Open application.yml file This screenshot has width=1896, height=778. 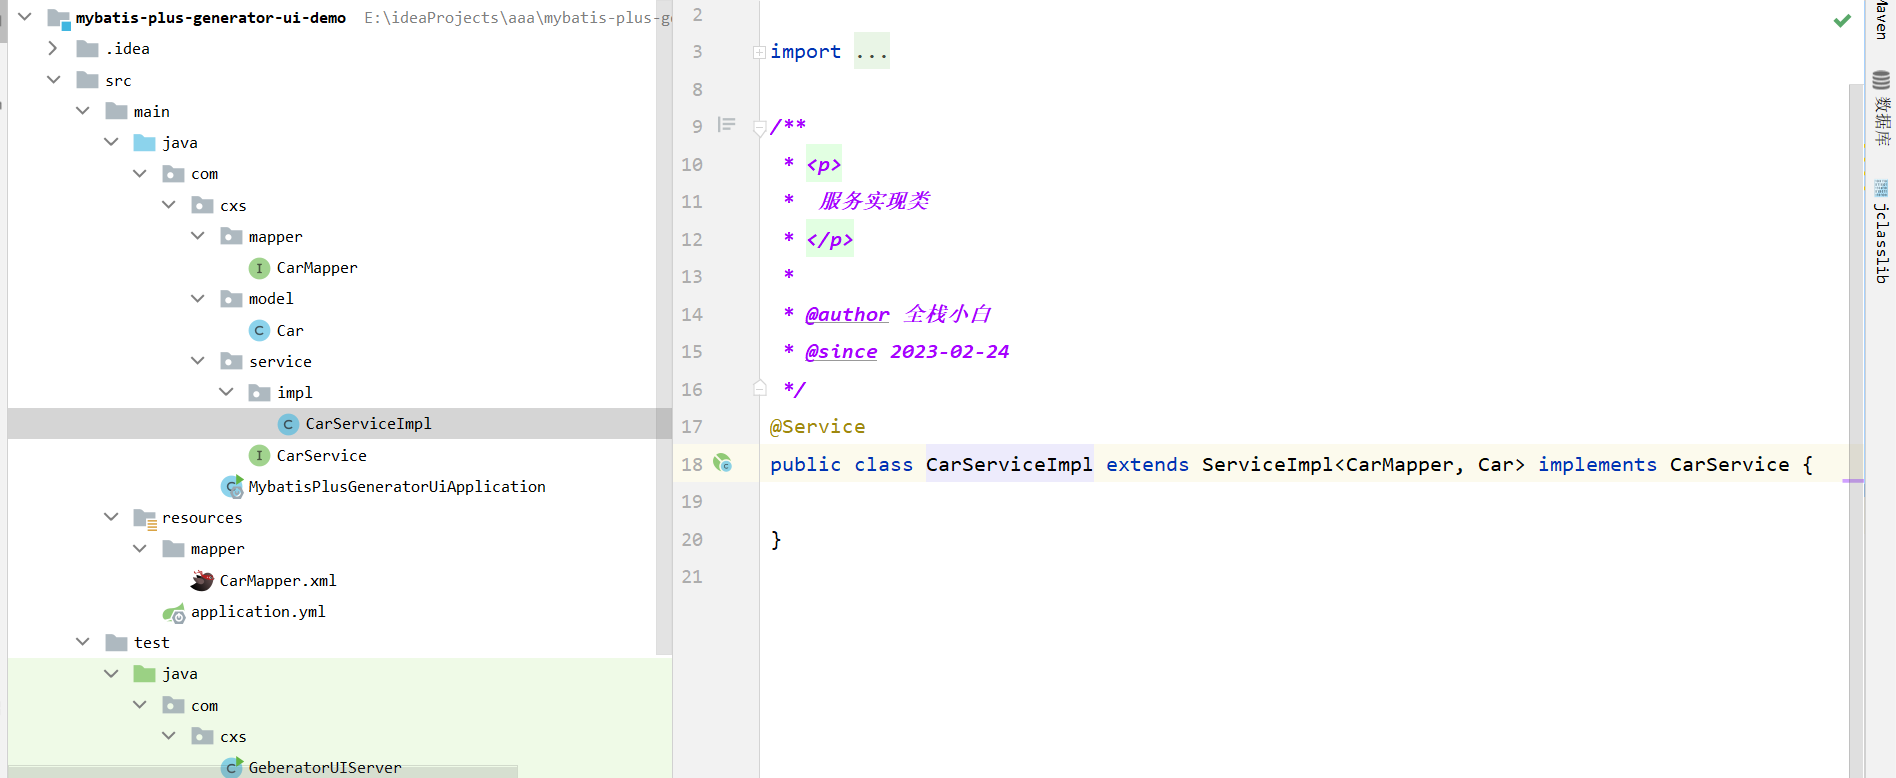(258, 612)
